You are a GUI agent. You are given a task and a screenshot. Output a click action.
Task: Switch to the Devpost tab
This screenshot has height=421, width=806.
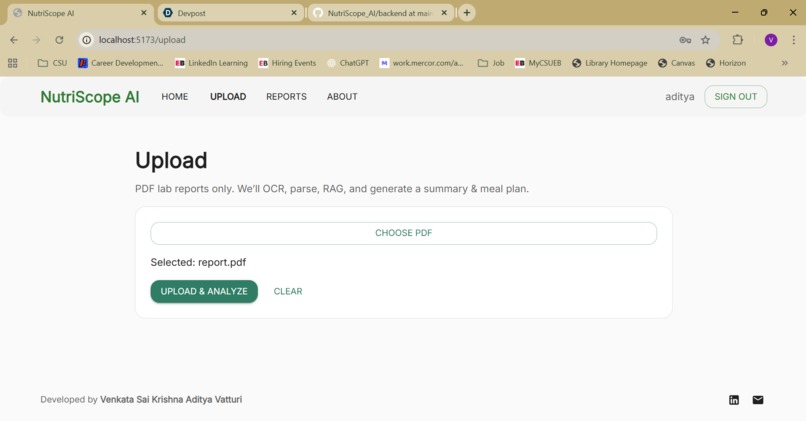[230, 13]
